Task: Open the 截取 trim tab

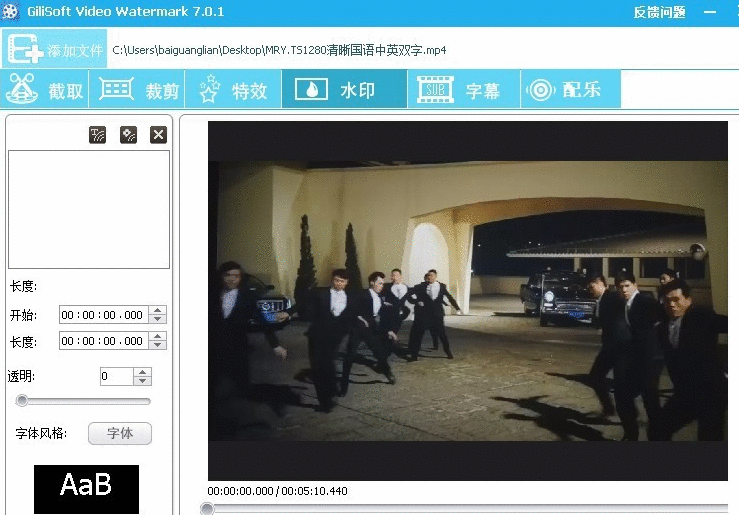Action: click(45, 89)
